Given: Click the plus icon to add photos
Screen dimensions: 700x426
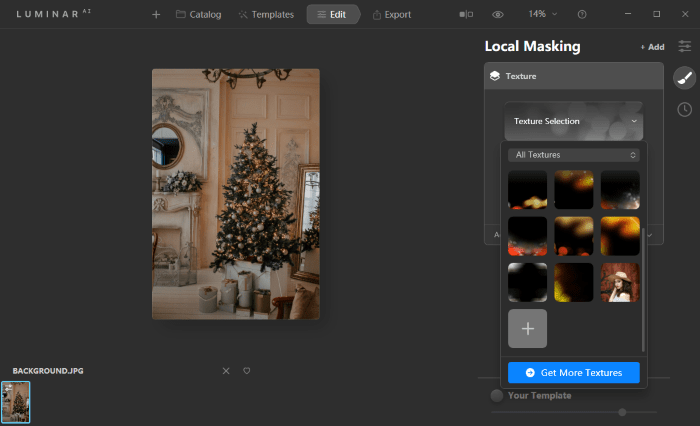Looking at the screenshot, I should coord(156,15).
